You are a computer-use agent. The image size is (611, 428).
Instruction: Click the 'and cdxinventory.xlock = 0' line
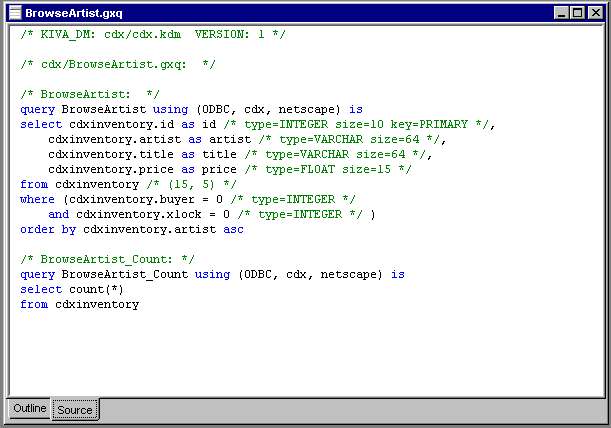tap(212, 214)
